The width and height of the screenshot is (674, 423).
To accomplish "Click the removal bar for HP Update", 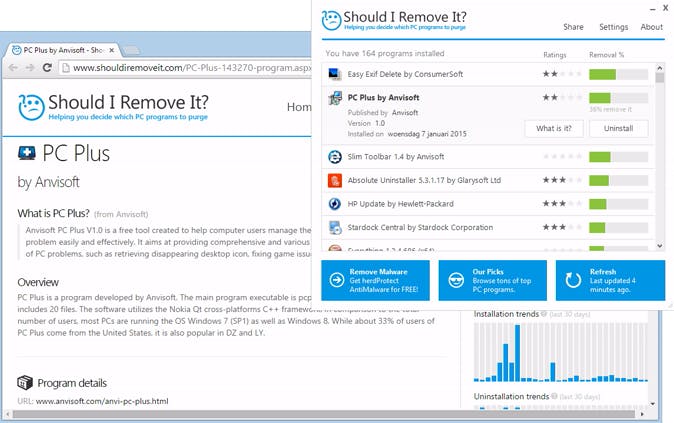I will pyautogui.click(x=619, y=204).
